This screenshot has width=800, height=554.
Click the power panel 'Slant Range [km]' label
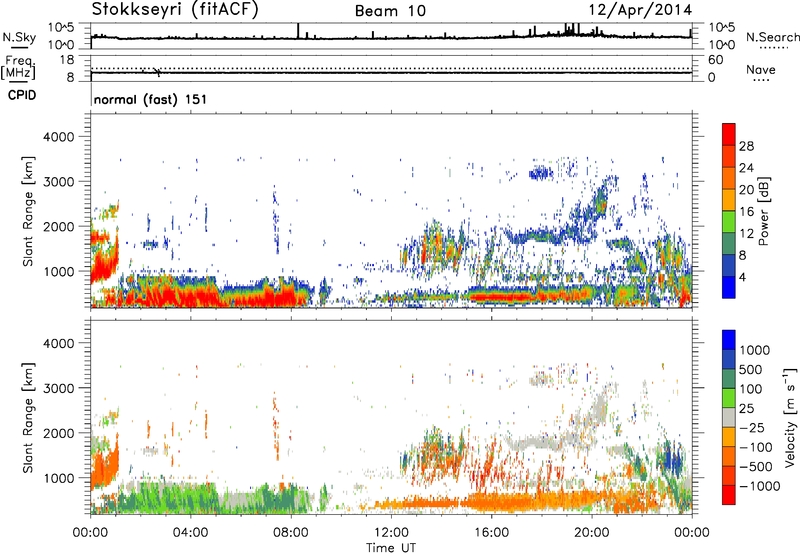(28, 211)
